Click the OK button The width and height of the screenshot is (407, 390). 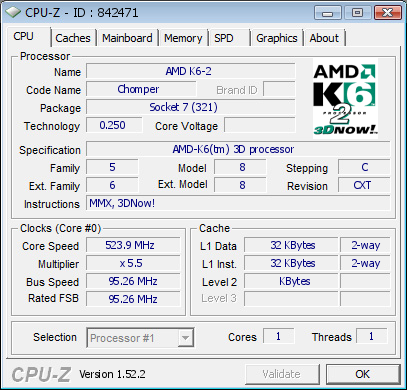pyautogui.click(x=363, y=374)
